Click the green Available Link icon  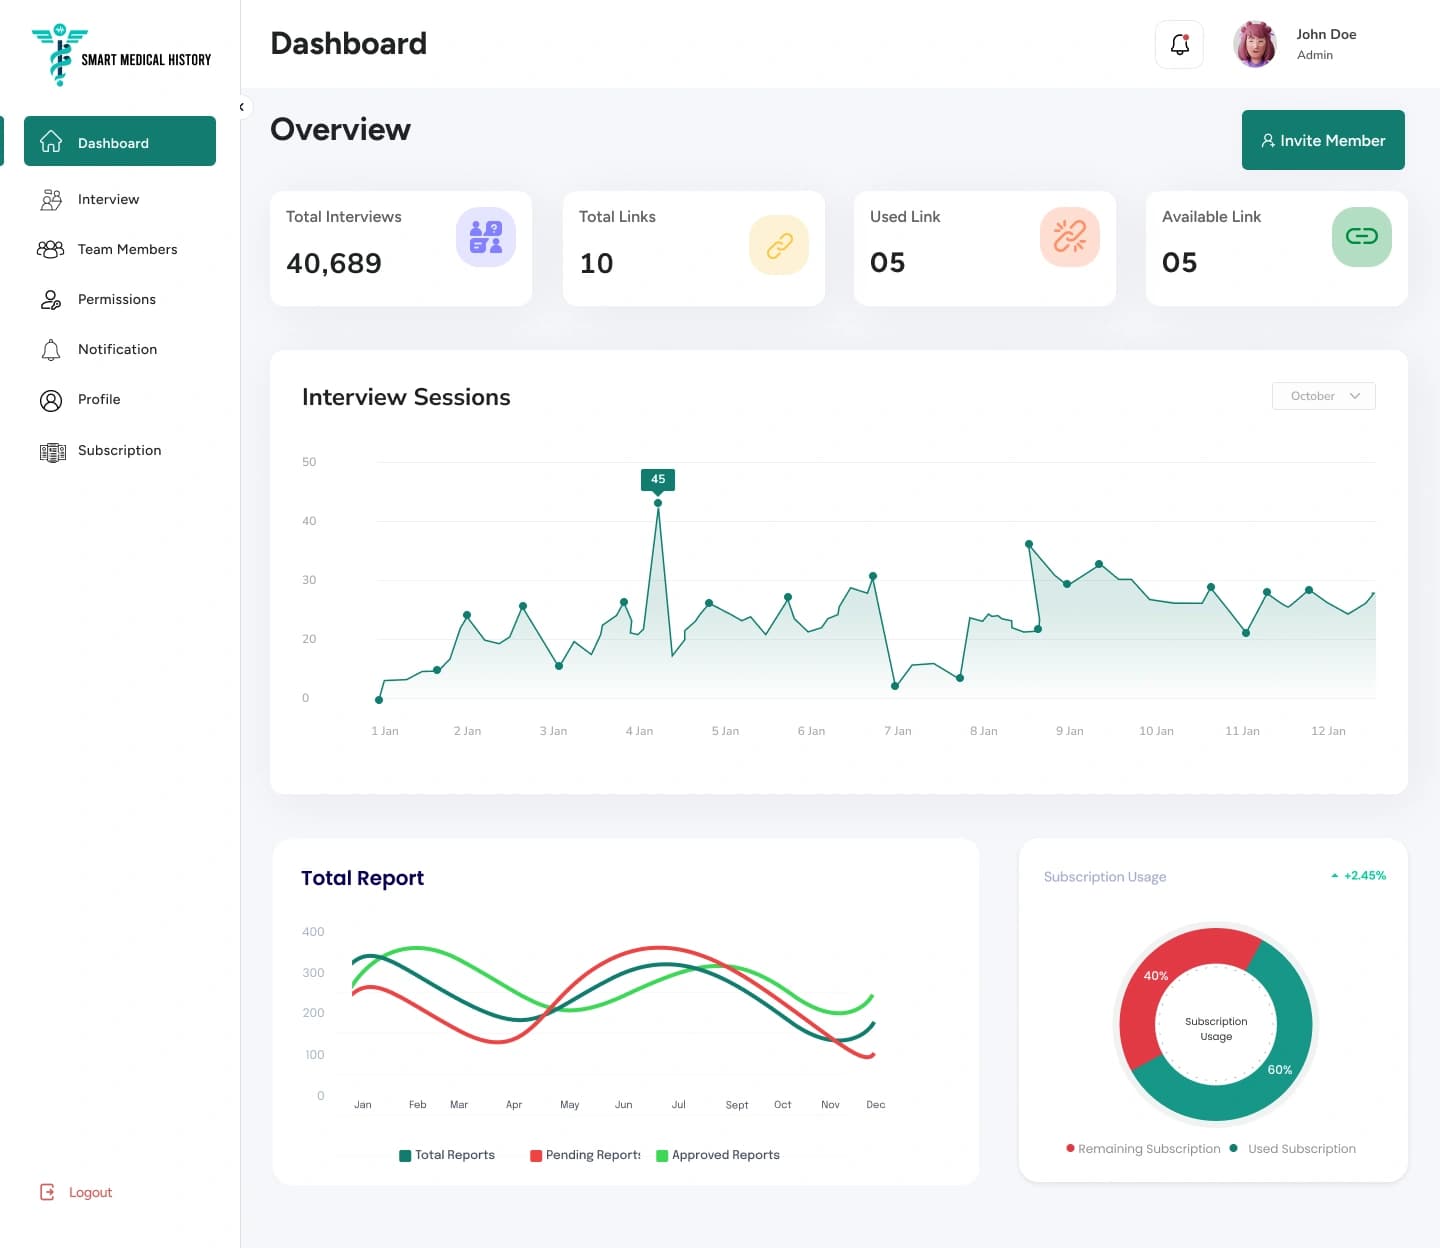pos(1362,237)
